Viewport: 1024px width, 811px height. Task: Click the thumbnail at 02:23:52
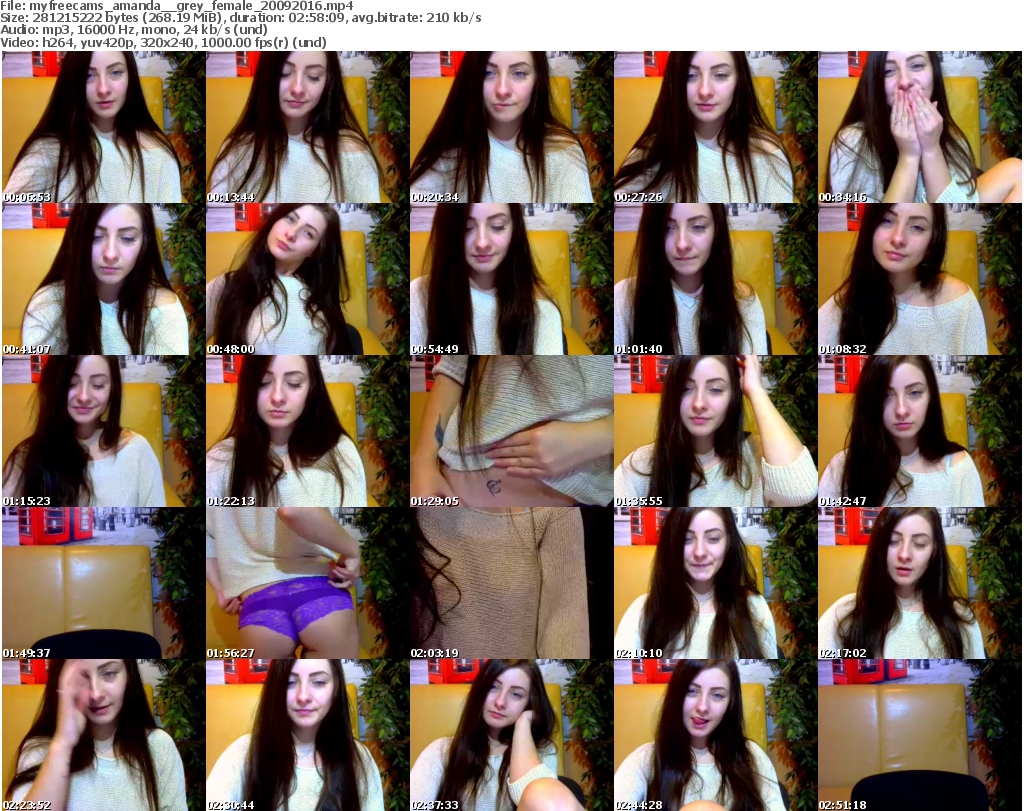tap(103, 735)
